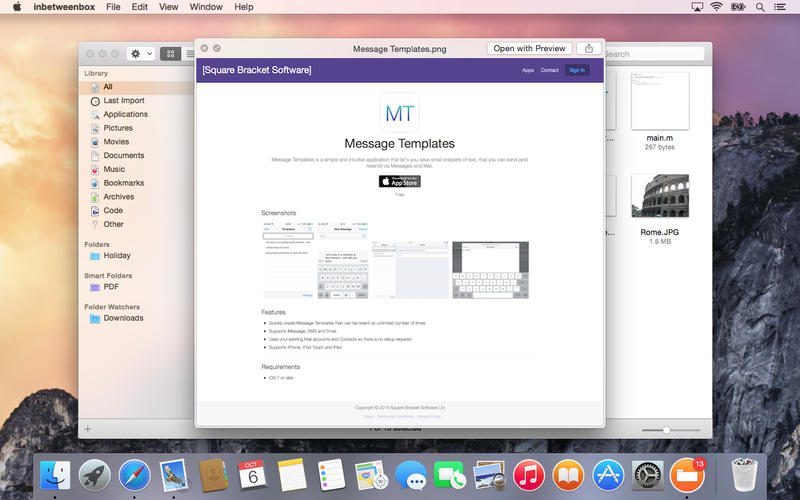Open Finder from the Dock

pyautogui.click(x=55, y=476)
